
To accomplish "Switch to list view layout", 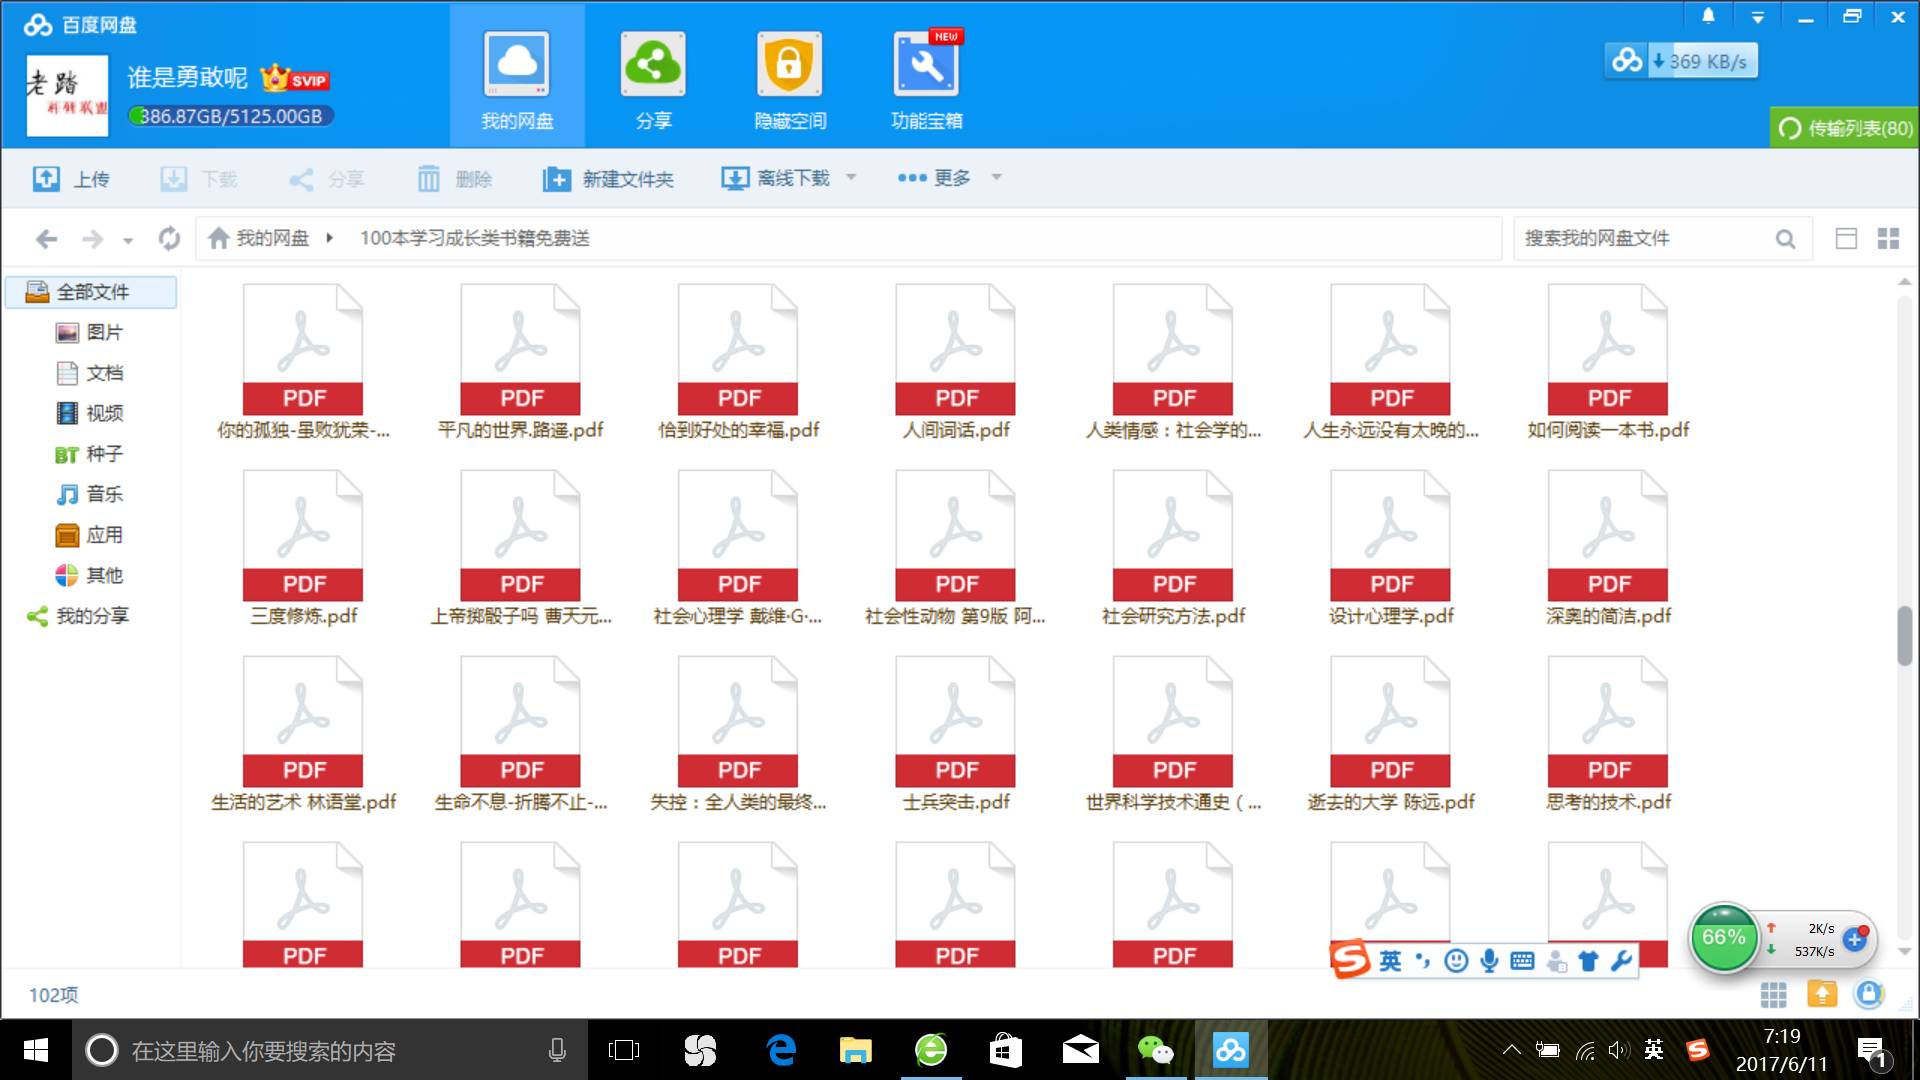I will (1846, 238).
